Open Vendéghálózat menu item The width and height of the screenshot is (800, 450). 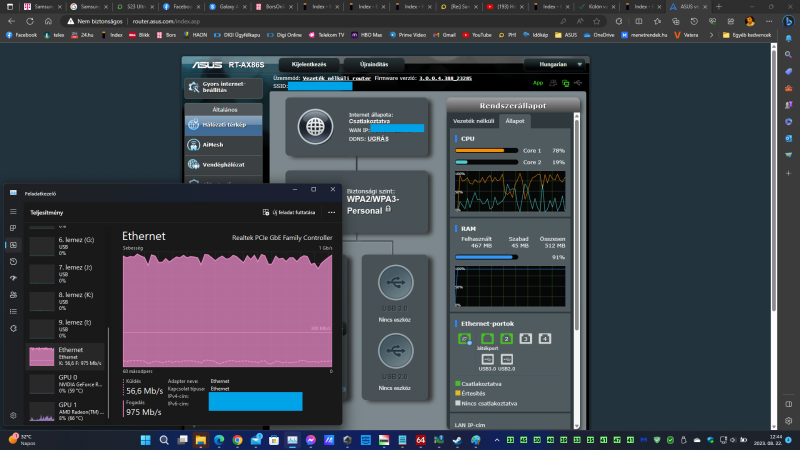click(223, 165)
